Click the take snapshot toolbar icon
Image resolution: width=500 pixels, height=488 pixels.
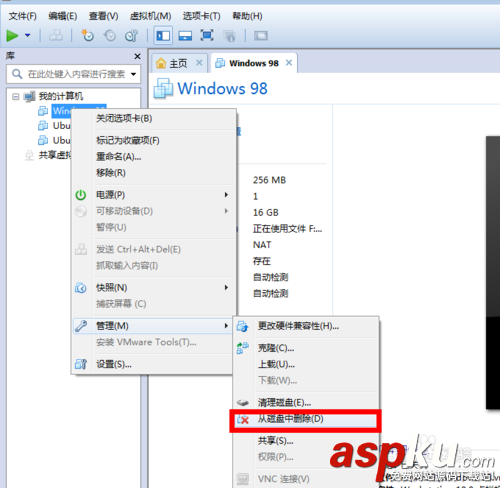(x=88, y=35)
